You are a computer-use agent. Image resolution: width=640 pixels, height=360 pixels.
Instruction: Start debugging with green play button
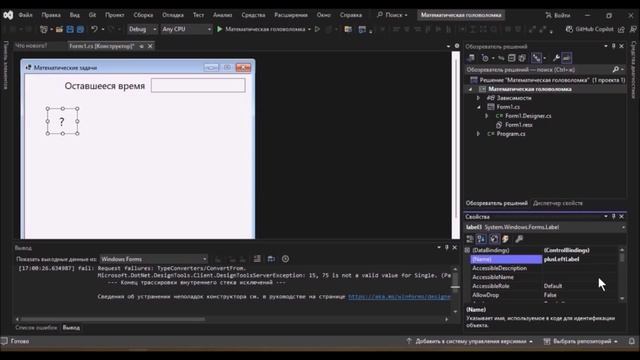click(x=220, y=29)
